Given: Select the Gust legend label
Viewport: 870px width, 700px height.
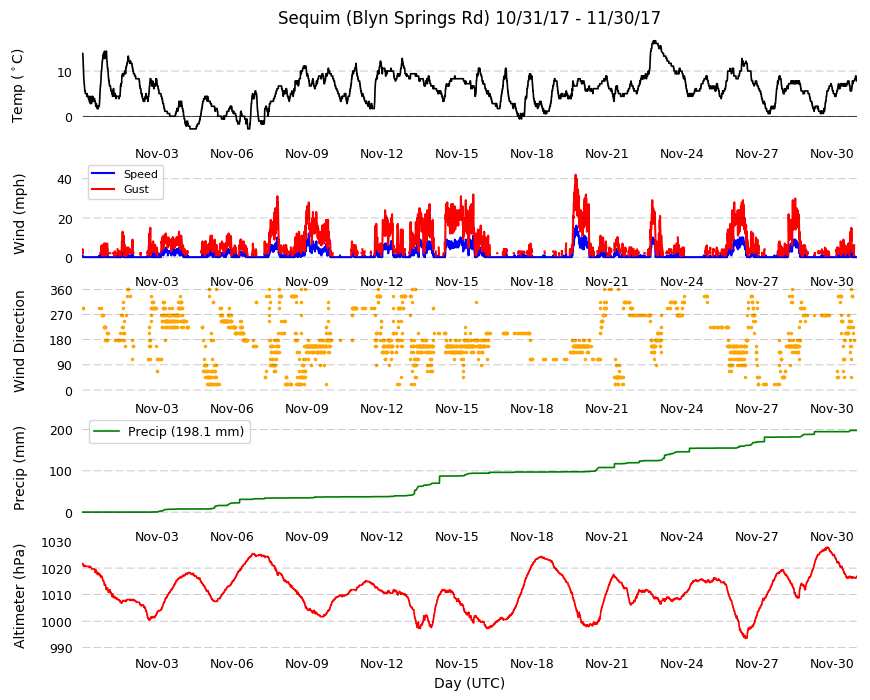Looking at the screenshot, I should [136, 189].
